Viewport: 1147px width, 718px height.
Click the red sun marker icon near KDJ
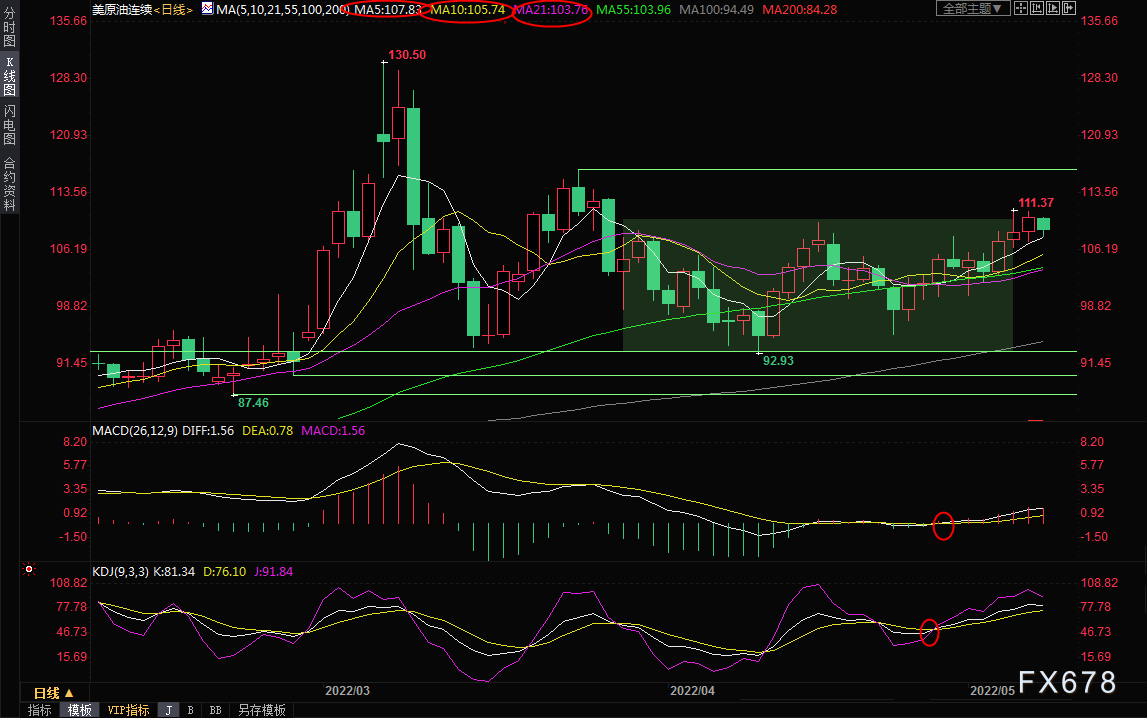tap(29, 569)
